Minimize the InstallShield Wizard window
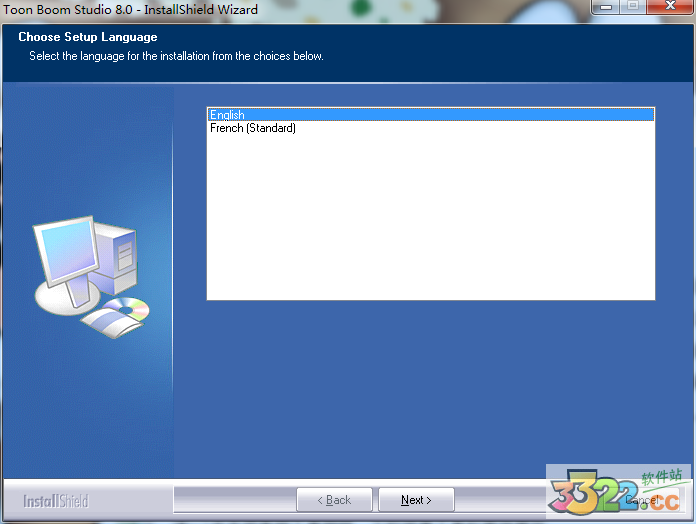696x524 pixels. click(x=606, y=7)
